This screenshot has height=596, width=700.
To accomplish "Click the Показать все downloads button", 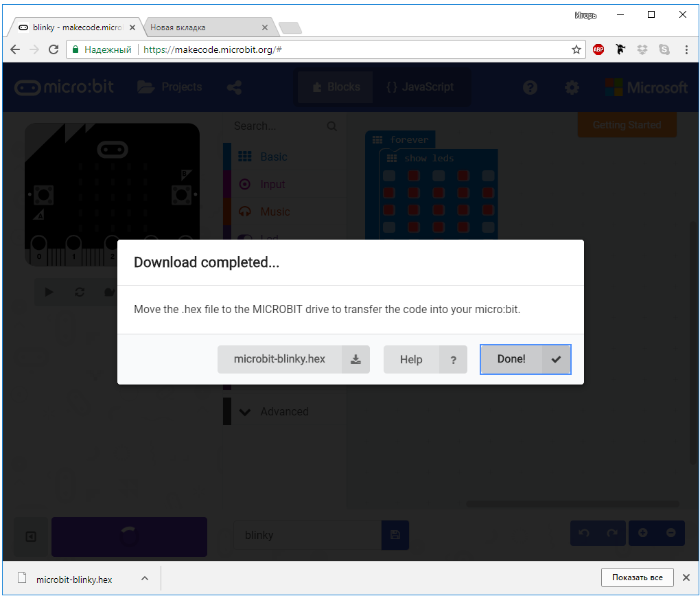I will tap(636, 578).
